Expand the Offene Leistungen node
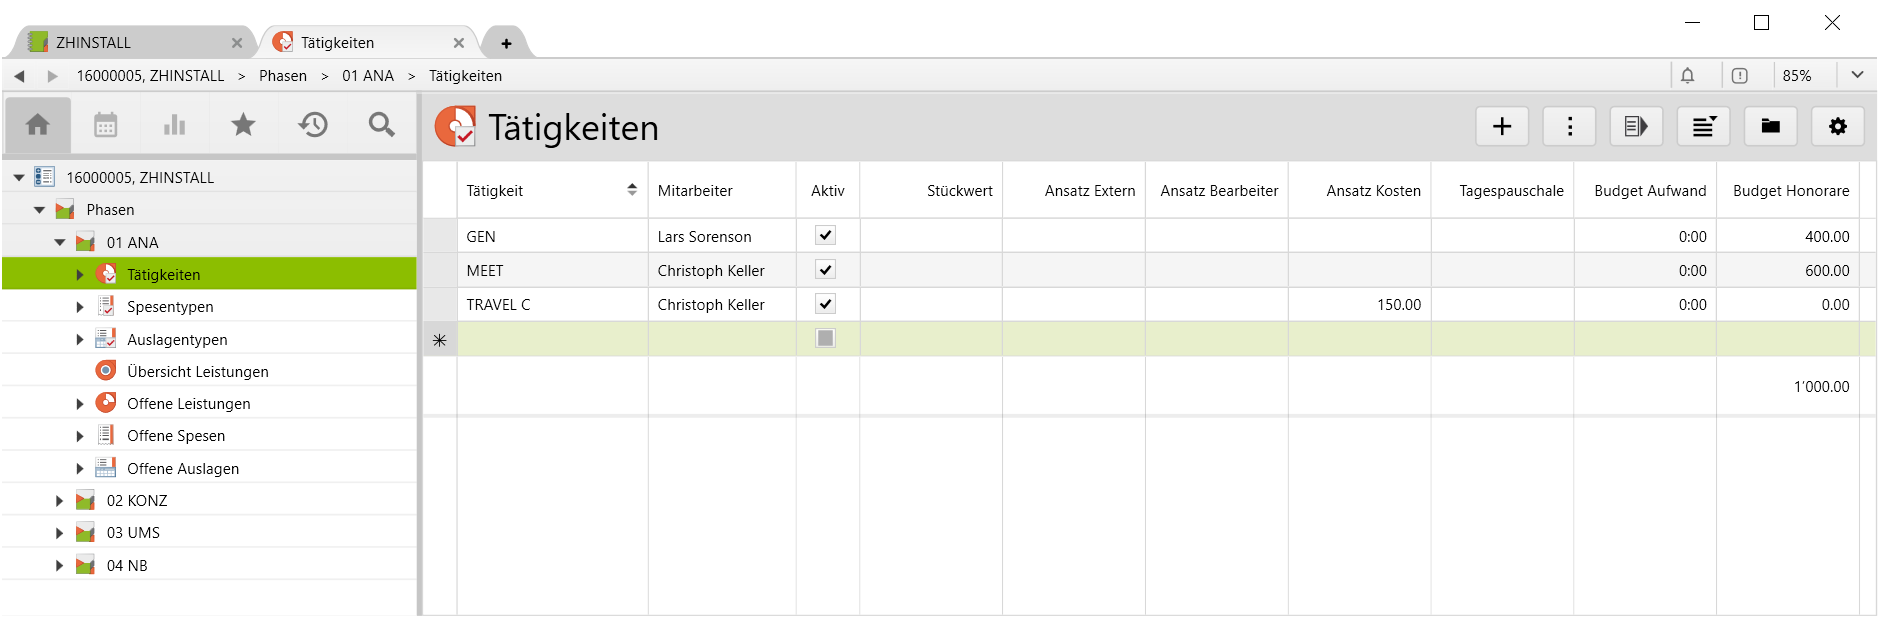 tap(80, 404)
